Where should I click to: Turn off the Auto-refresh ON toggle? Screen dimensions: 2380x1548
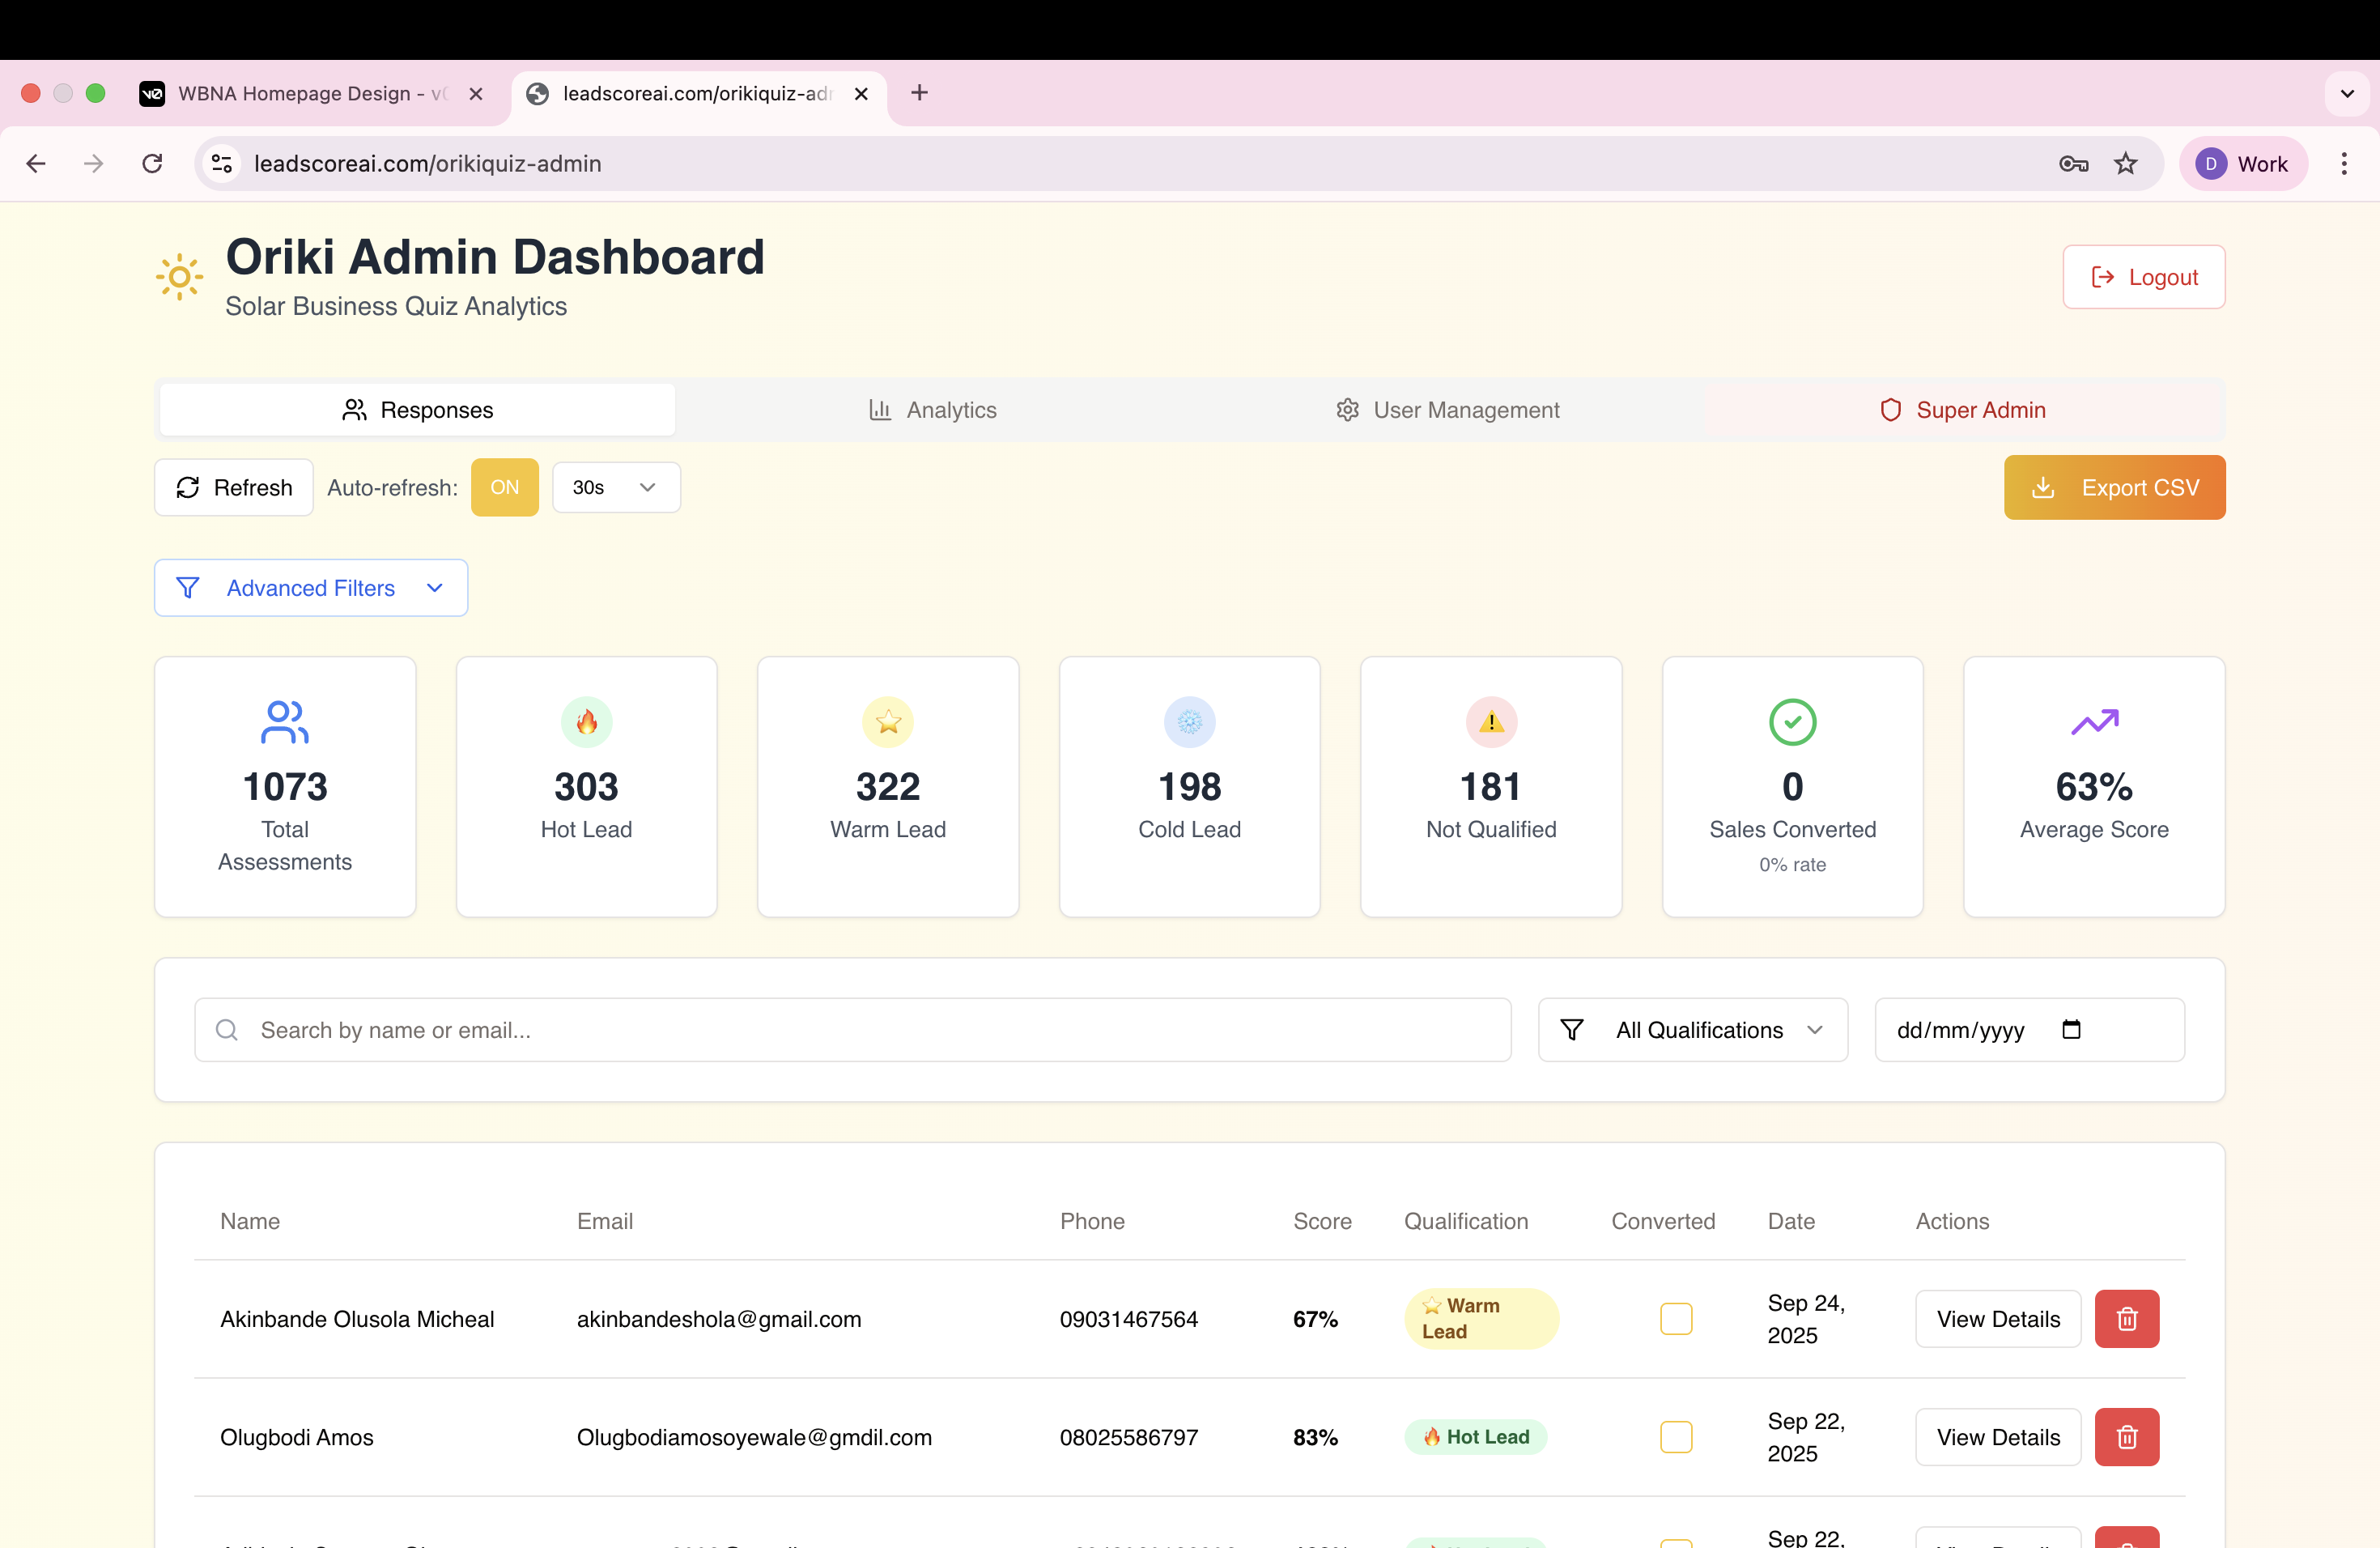coord(504,487)
